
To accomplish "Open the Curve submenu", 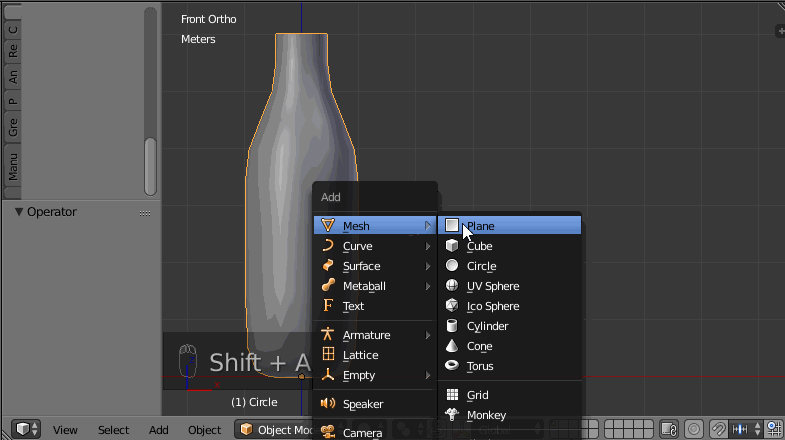I will (x=375, y=246).
